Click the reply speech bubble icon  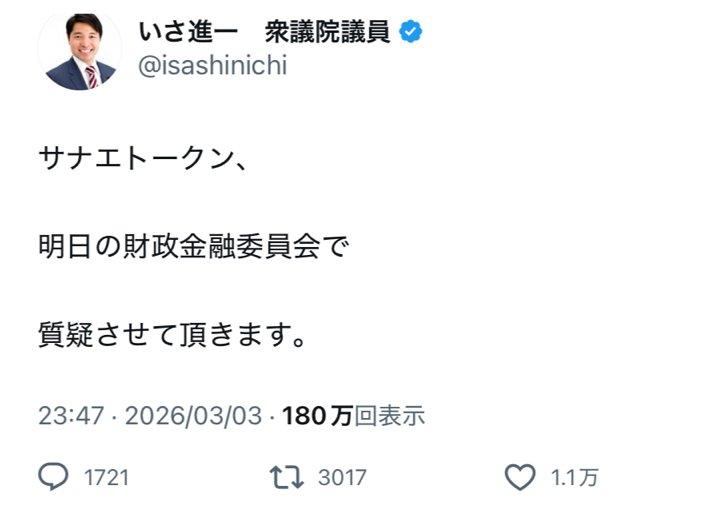[52, 478]
